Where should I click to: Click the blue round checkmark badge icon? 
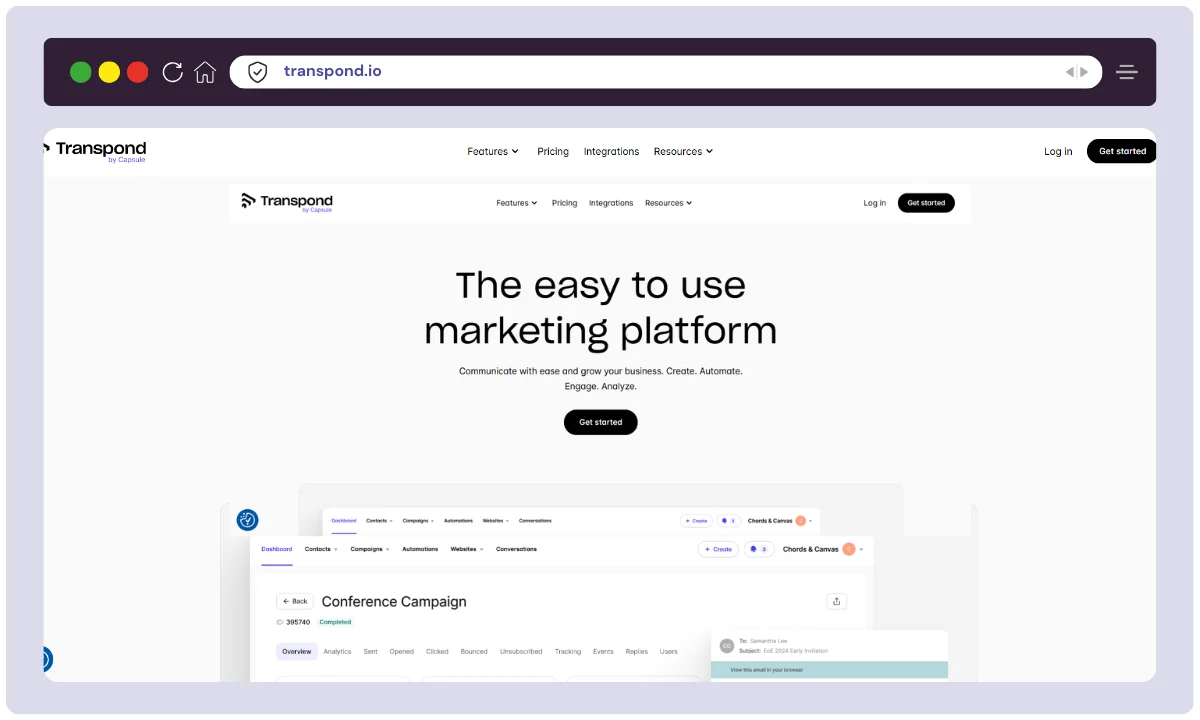tap(247, 520)
